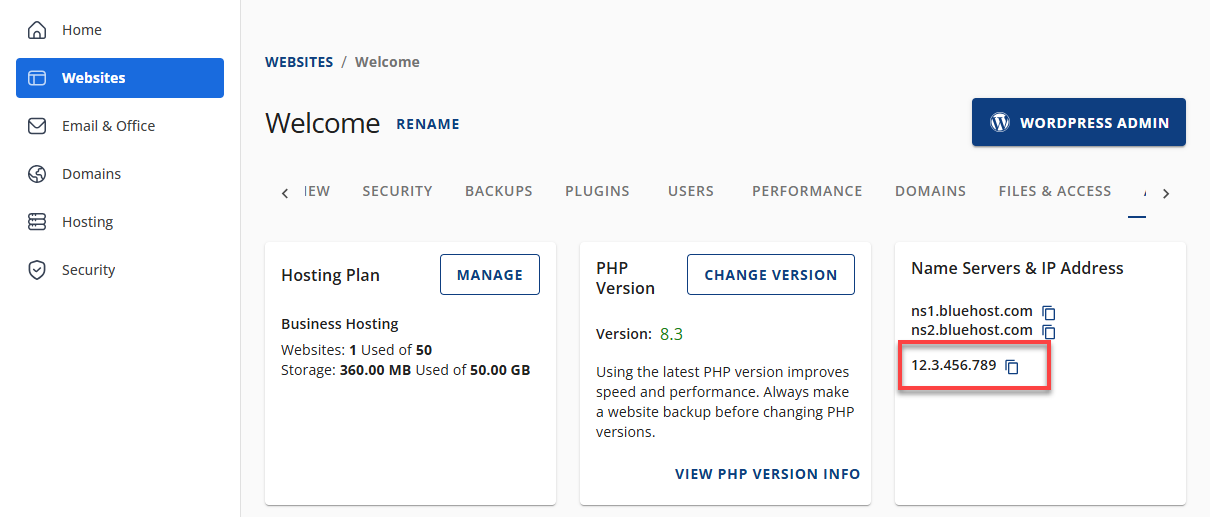
Task: Click the Domains globe icon in sidebar
Action: [37, 174]
